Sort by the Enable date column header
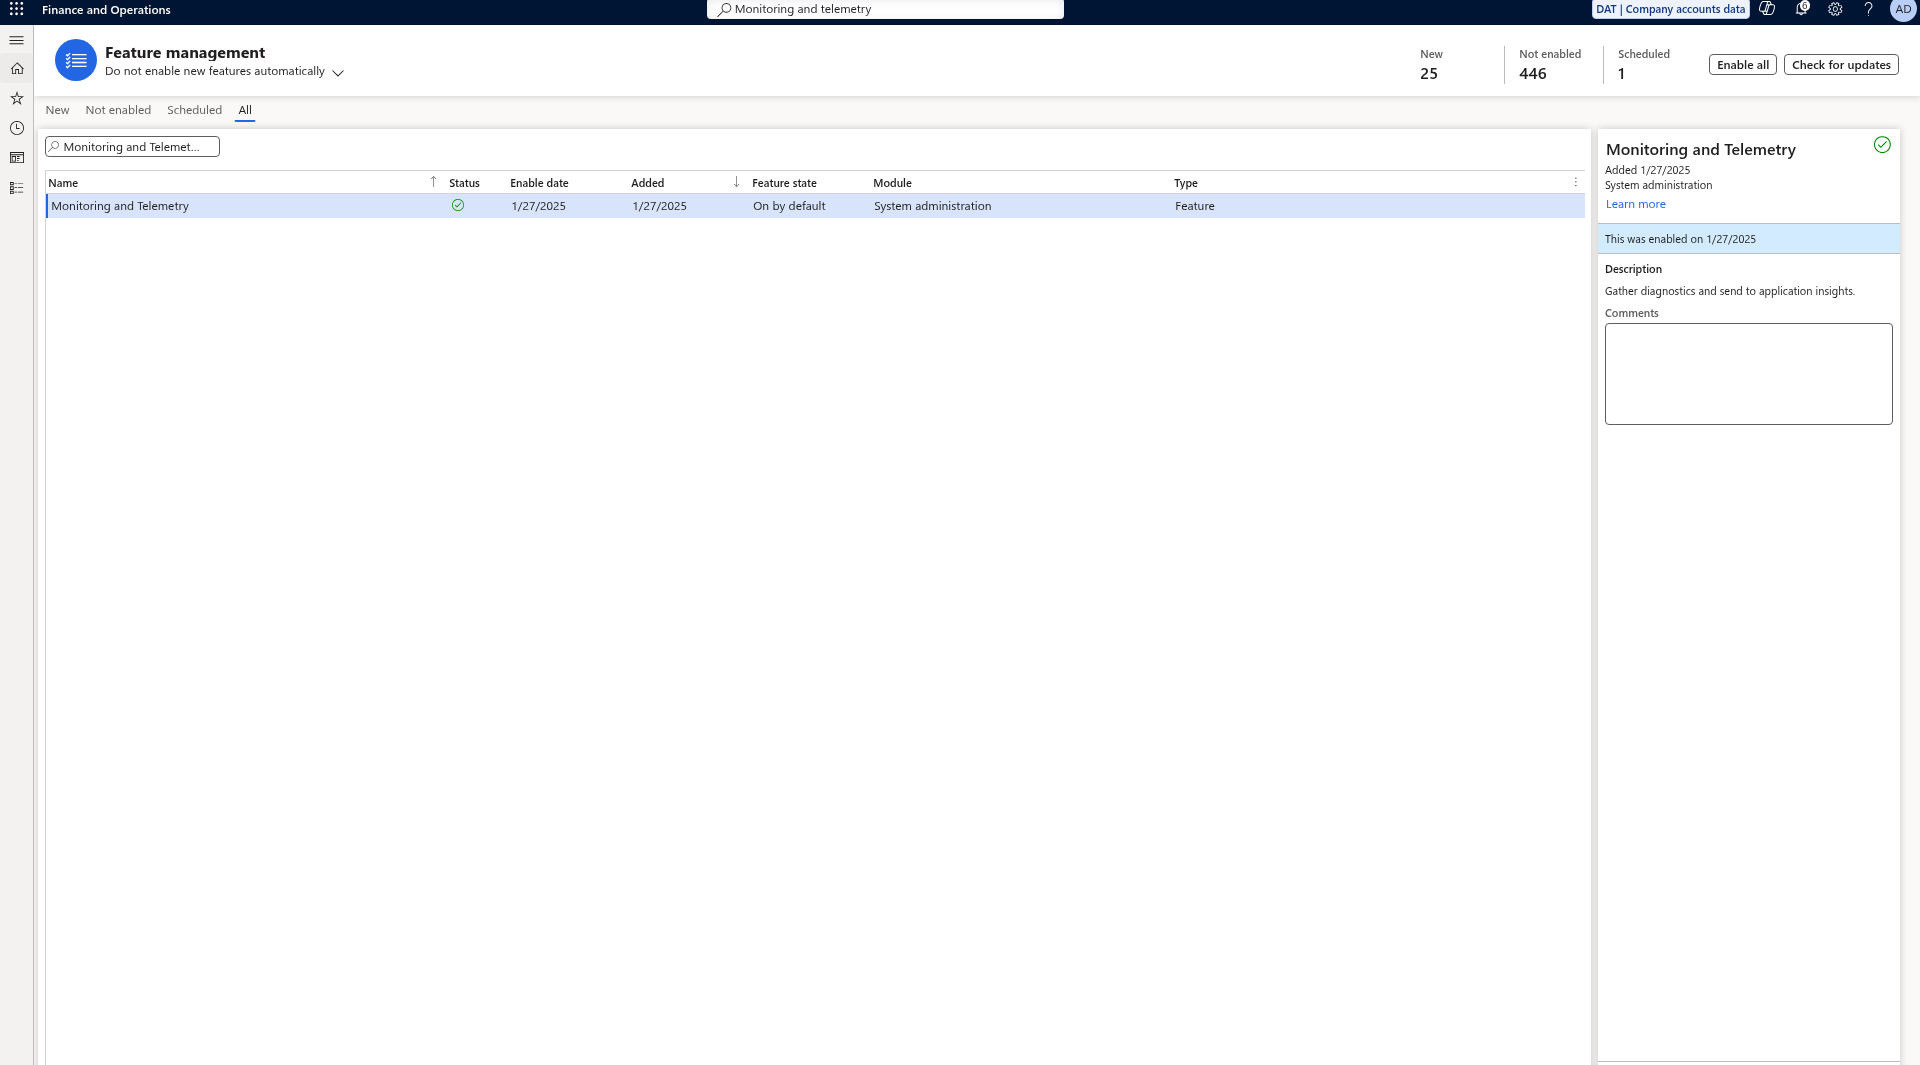This screenshot has height=1065, width=1920. (539, 183)
